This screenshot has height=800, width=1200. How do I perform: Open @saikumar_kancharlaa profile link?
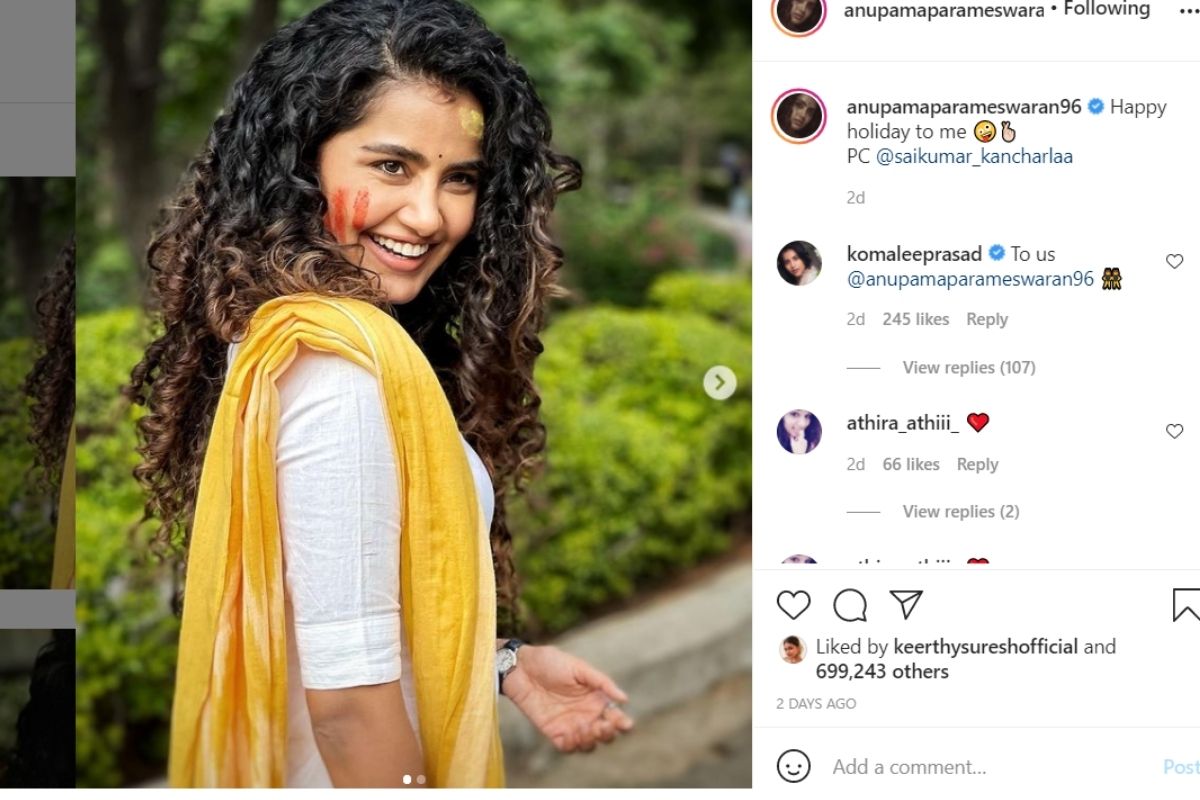click(x=974, y=157)
